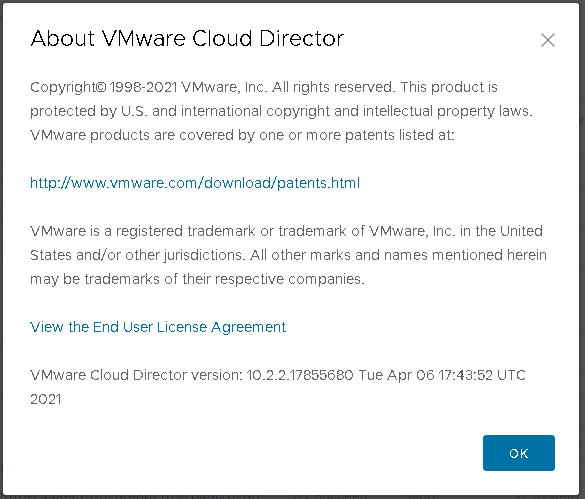The width and height of the screenshot is (585, 499).
Task: Click the OK button
Action: pyautogui.click(x=519, y=453)
